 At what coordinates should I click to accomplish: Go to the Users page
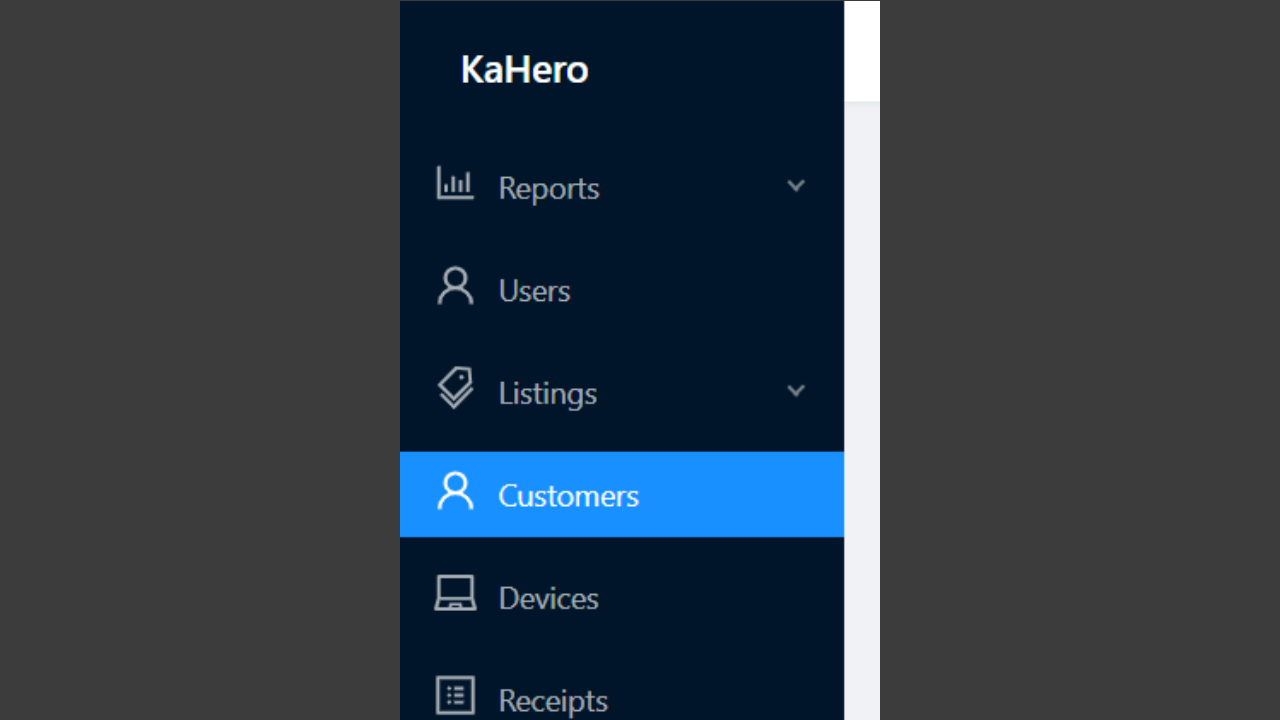pos(622,290)
